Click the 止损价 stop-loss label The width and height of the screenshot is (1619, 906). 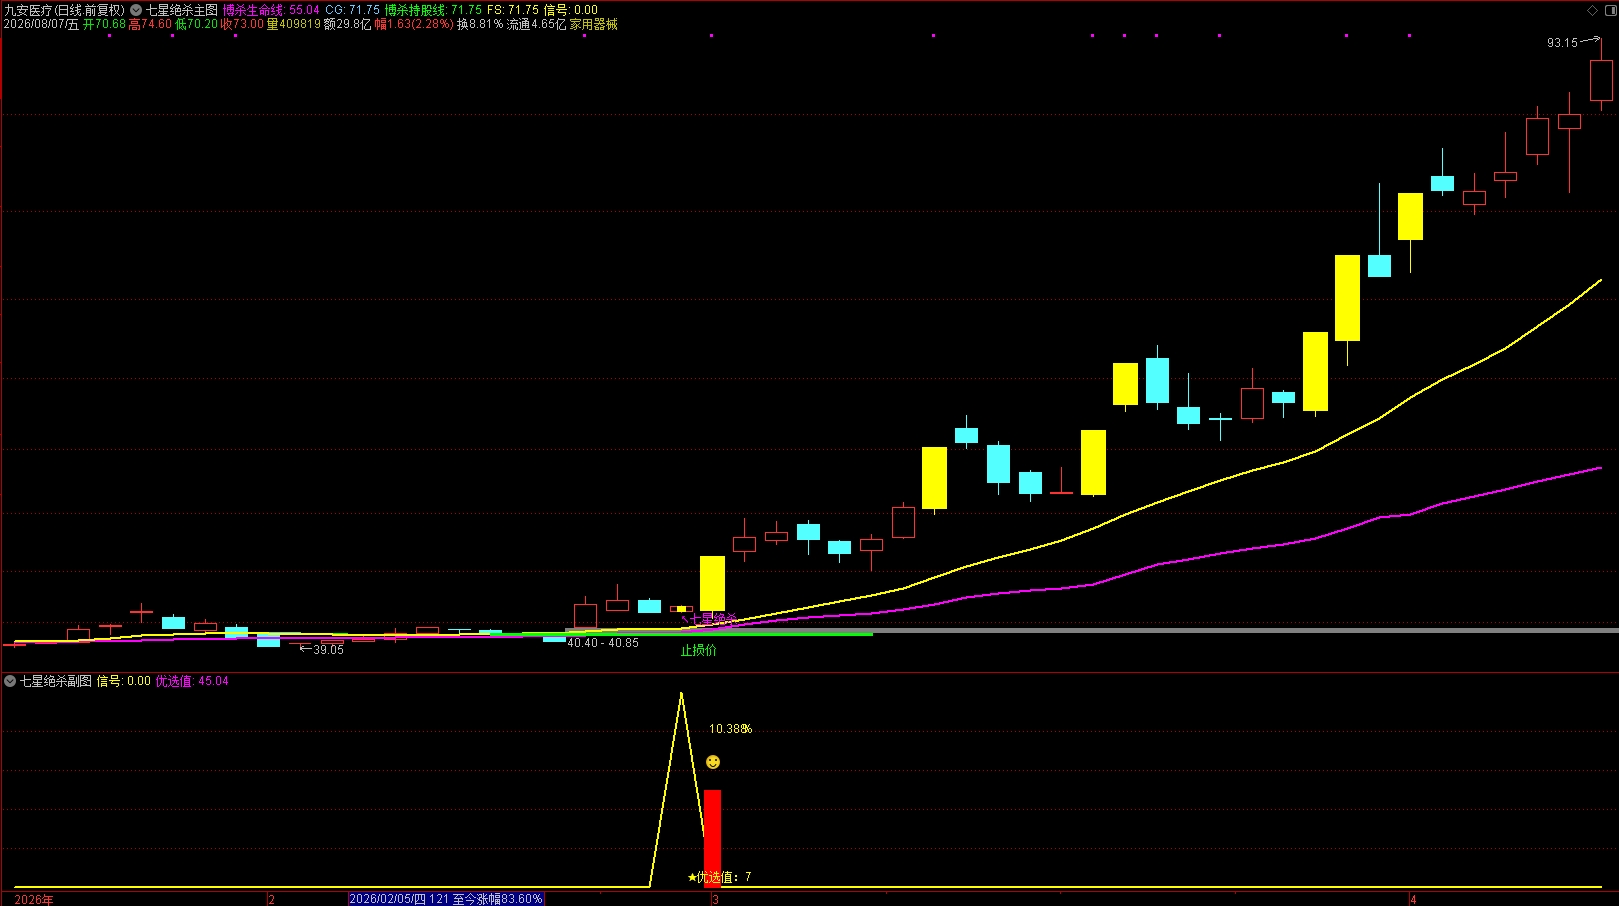pos(698,650)
